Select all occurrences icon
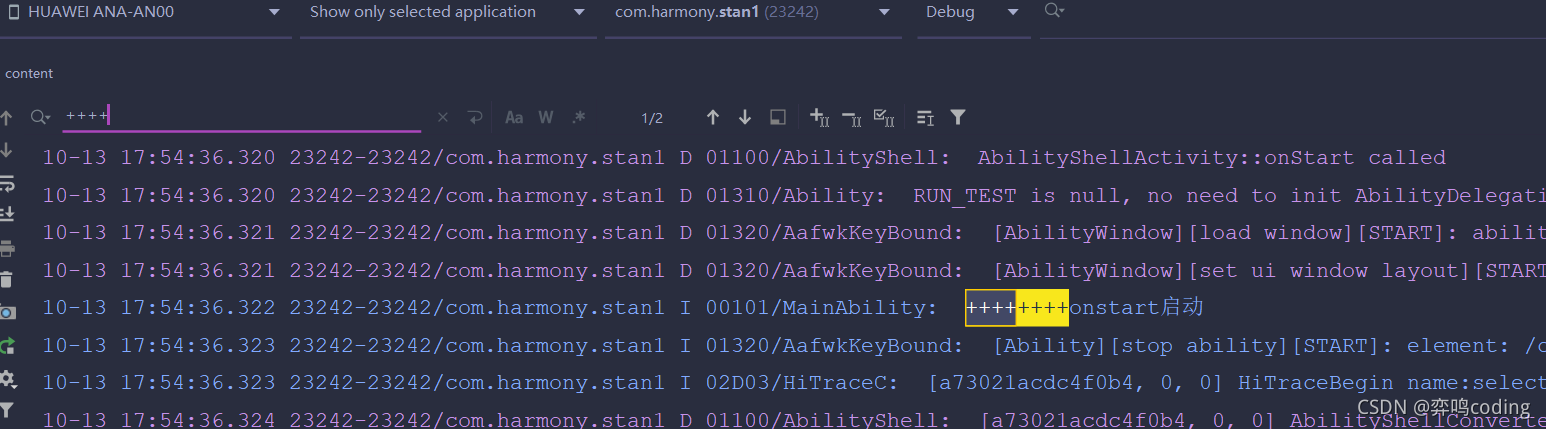The image size is (1546, 429). pyautogui.click(x=884, y=118)
